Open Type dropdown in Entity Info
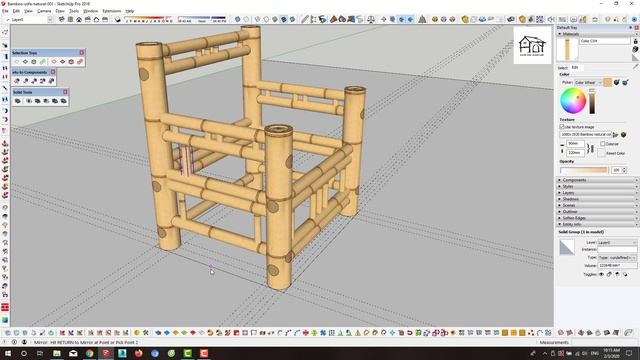640x360 pixels. tap(617, 258)
